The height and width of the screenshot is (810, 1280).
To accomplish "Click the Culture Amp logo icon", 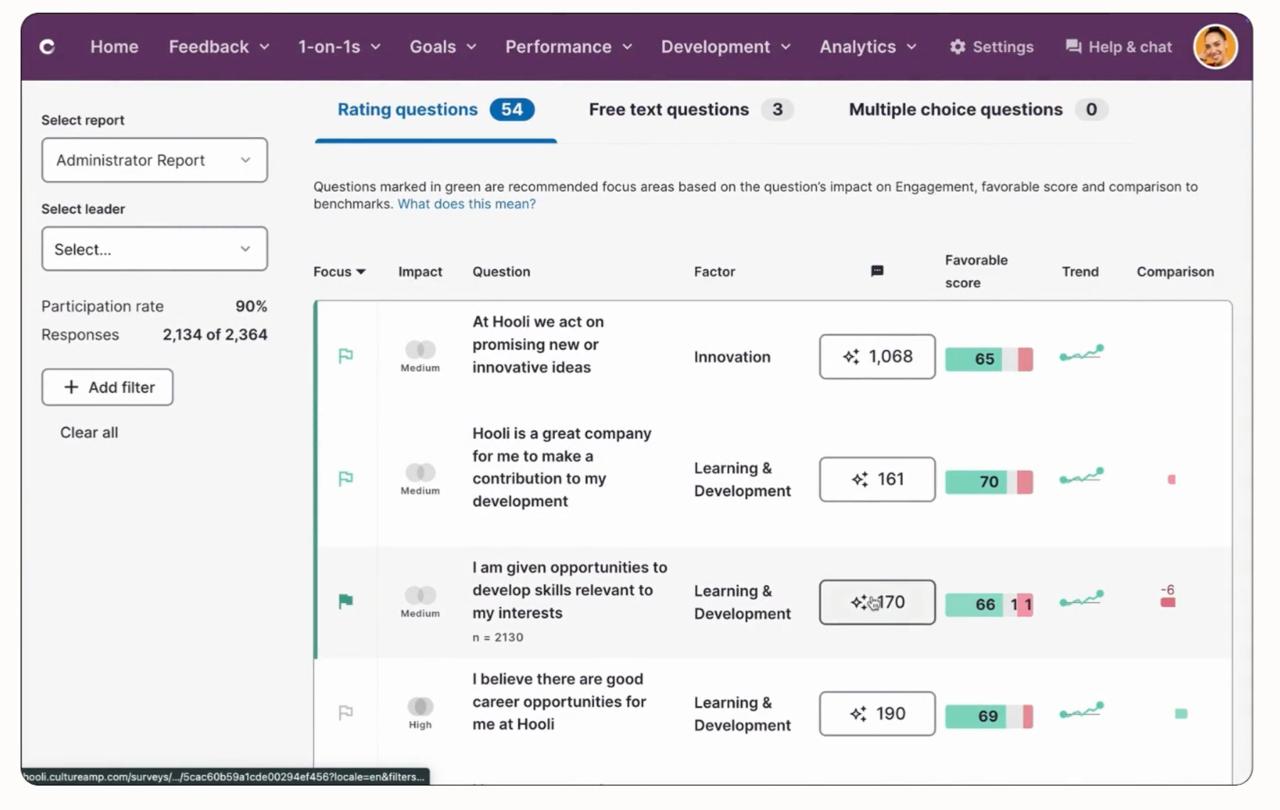I will [x=47, y=46].
